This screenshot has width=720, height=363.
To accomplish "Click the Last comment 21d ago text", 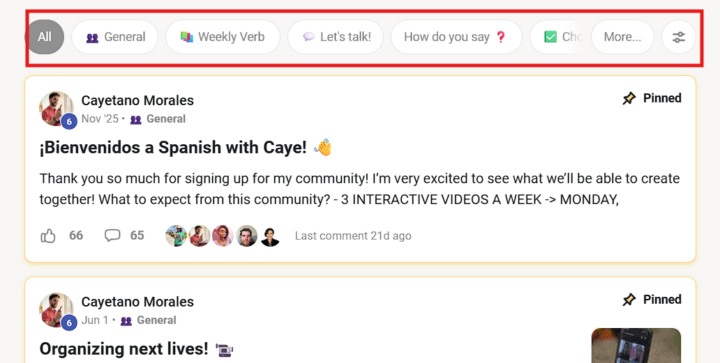I will click(x=353, y=236).
